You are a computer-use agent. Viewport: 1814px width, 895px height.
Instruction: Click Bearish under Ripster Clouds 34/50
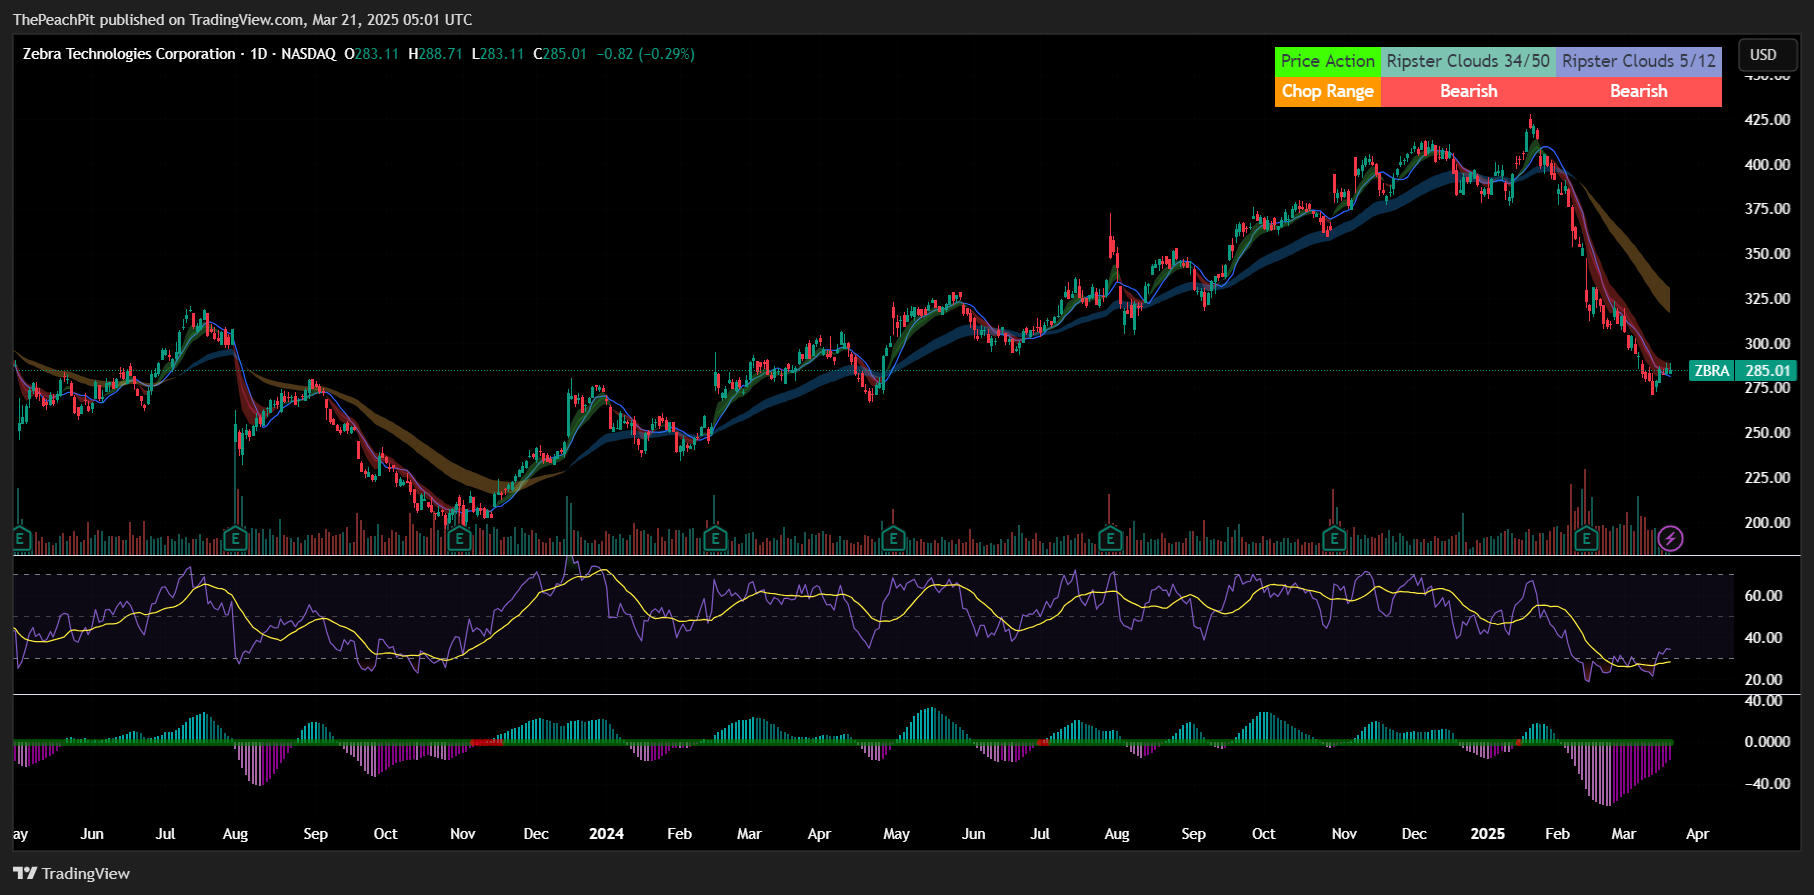click(1468, 91)
